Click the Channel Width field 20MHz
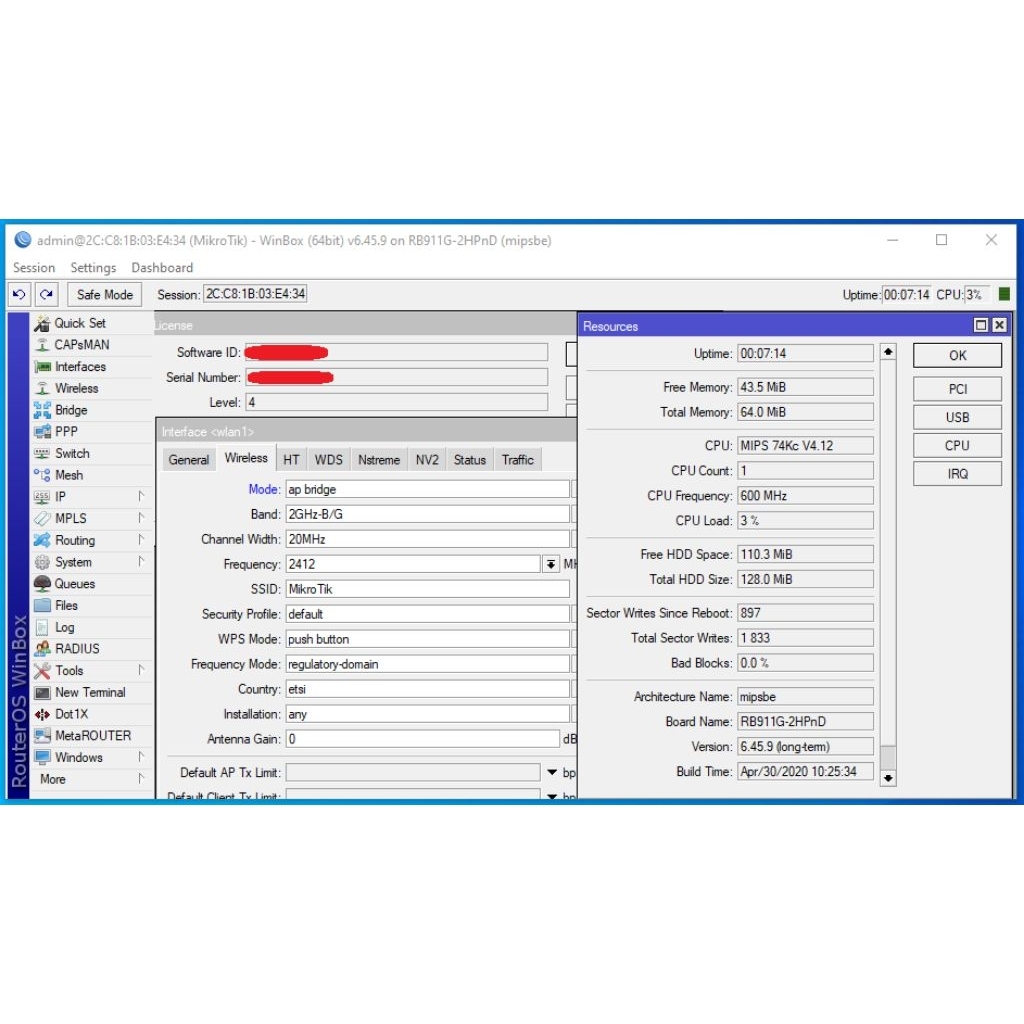The height and width of the screenshot is (1024, 1024). pyautogui.click(x=428, y=539)
